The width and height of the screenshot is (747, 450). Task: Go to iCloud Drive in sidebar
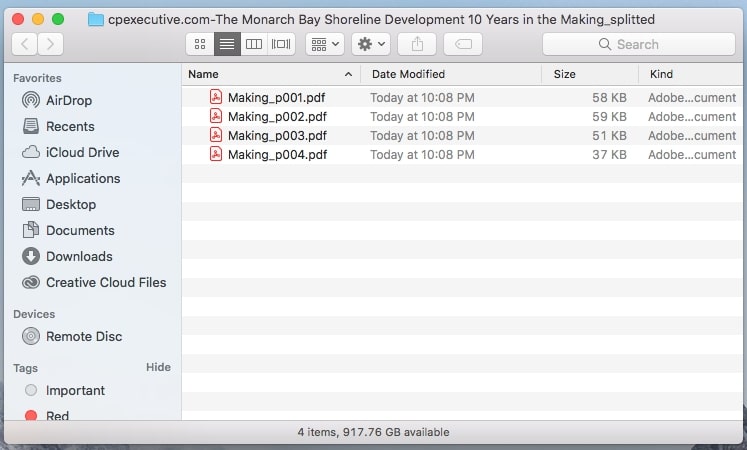pos(82,152)
